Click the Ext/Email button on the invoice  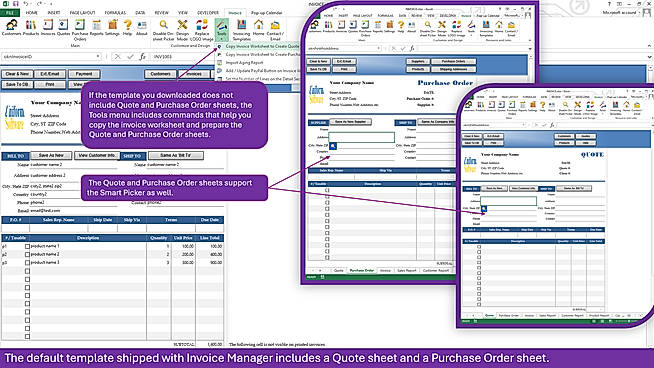[x=50, y=74]
